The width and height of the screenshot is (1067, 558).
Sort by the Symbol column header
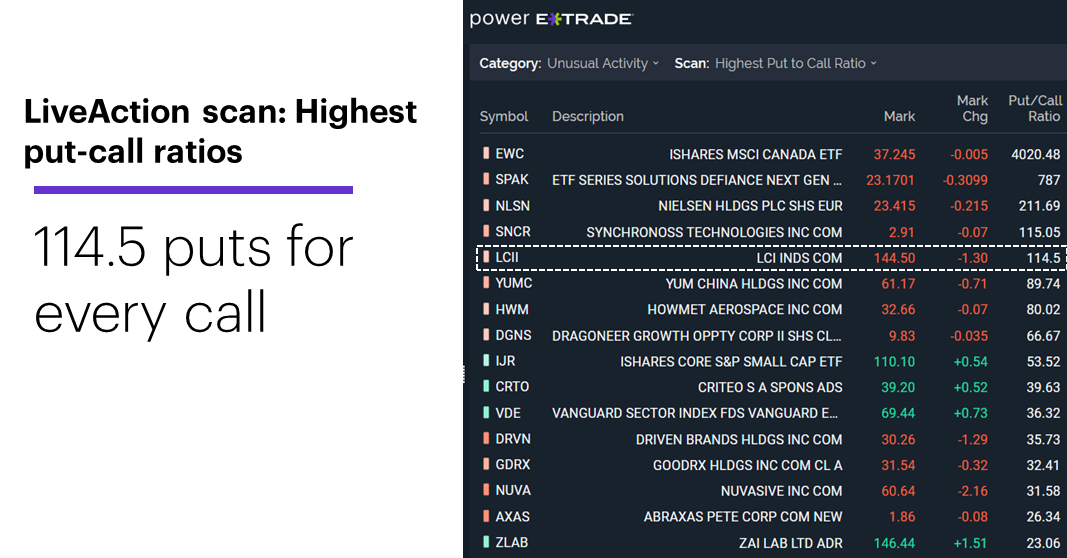[504, 116]
